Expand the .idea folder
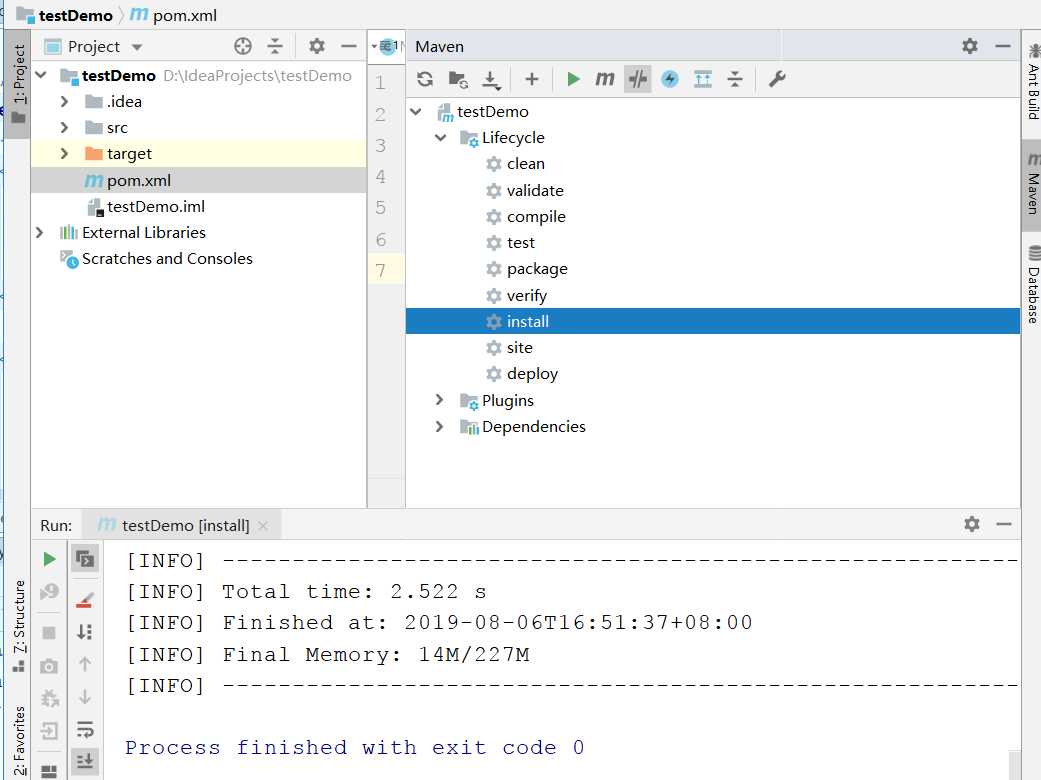The width and height of the screenshot is (1041, 780). [x=64, y=102]
